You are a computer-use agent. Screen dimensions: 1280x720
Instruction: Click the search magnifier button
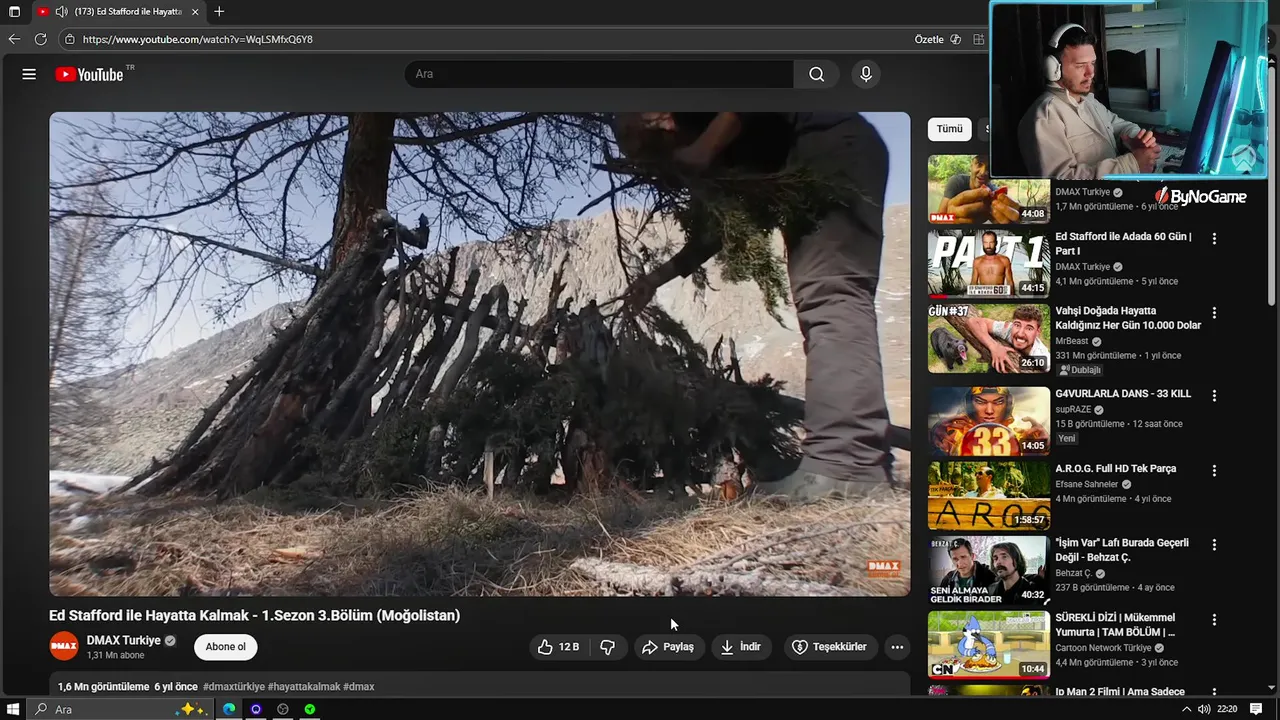[x=817, y=74]
